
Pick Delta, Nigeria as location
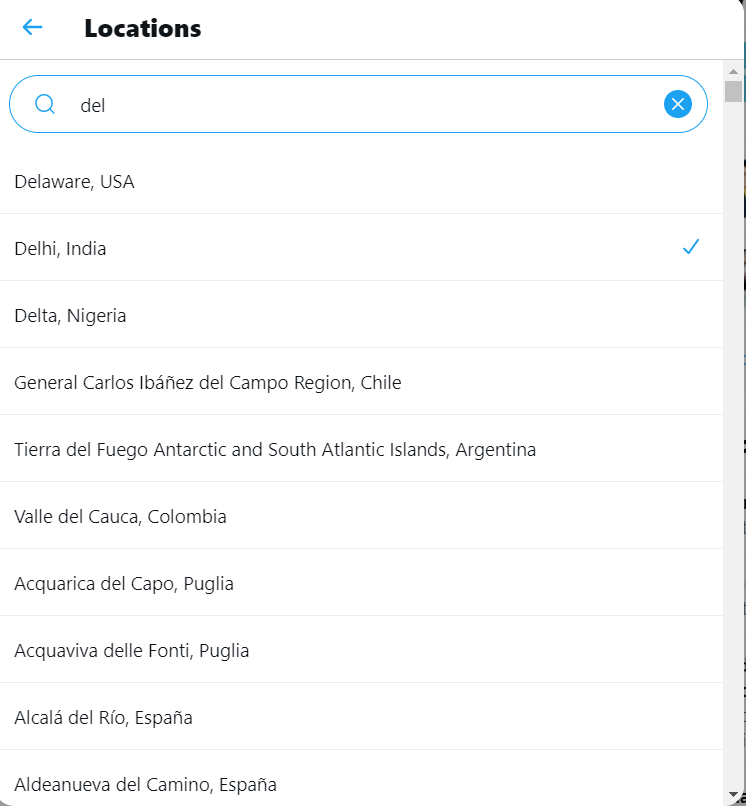click(361, 315)
